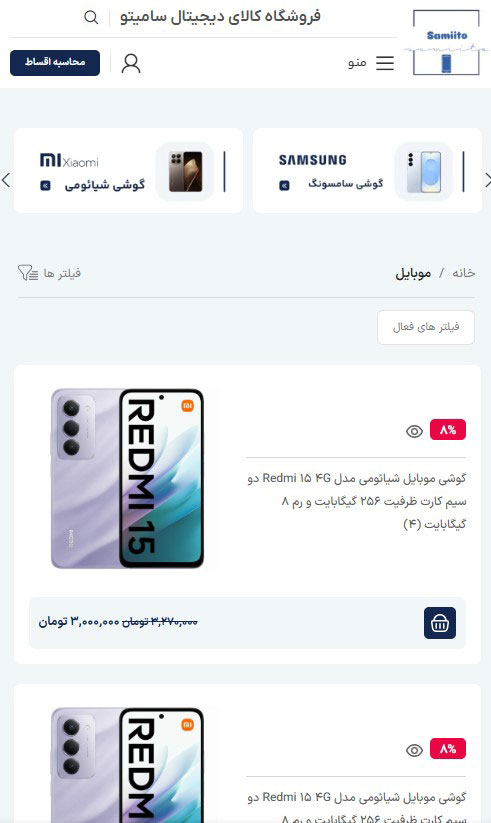The image size is (491, 823).
Task: Open the hamburger منو icon
Action: [385, 63]
